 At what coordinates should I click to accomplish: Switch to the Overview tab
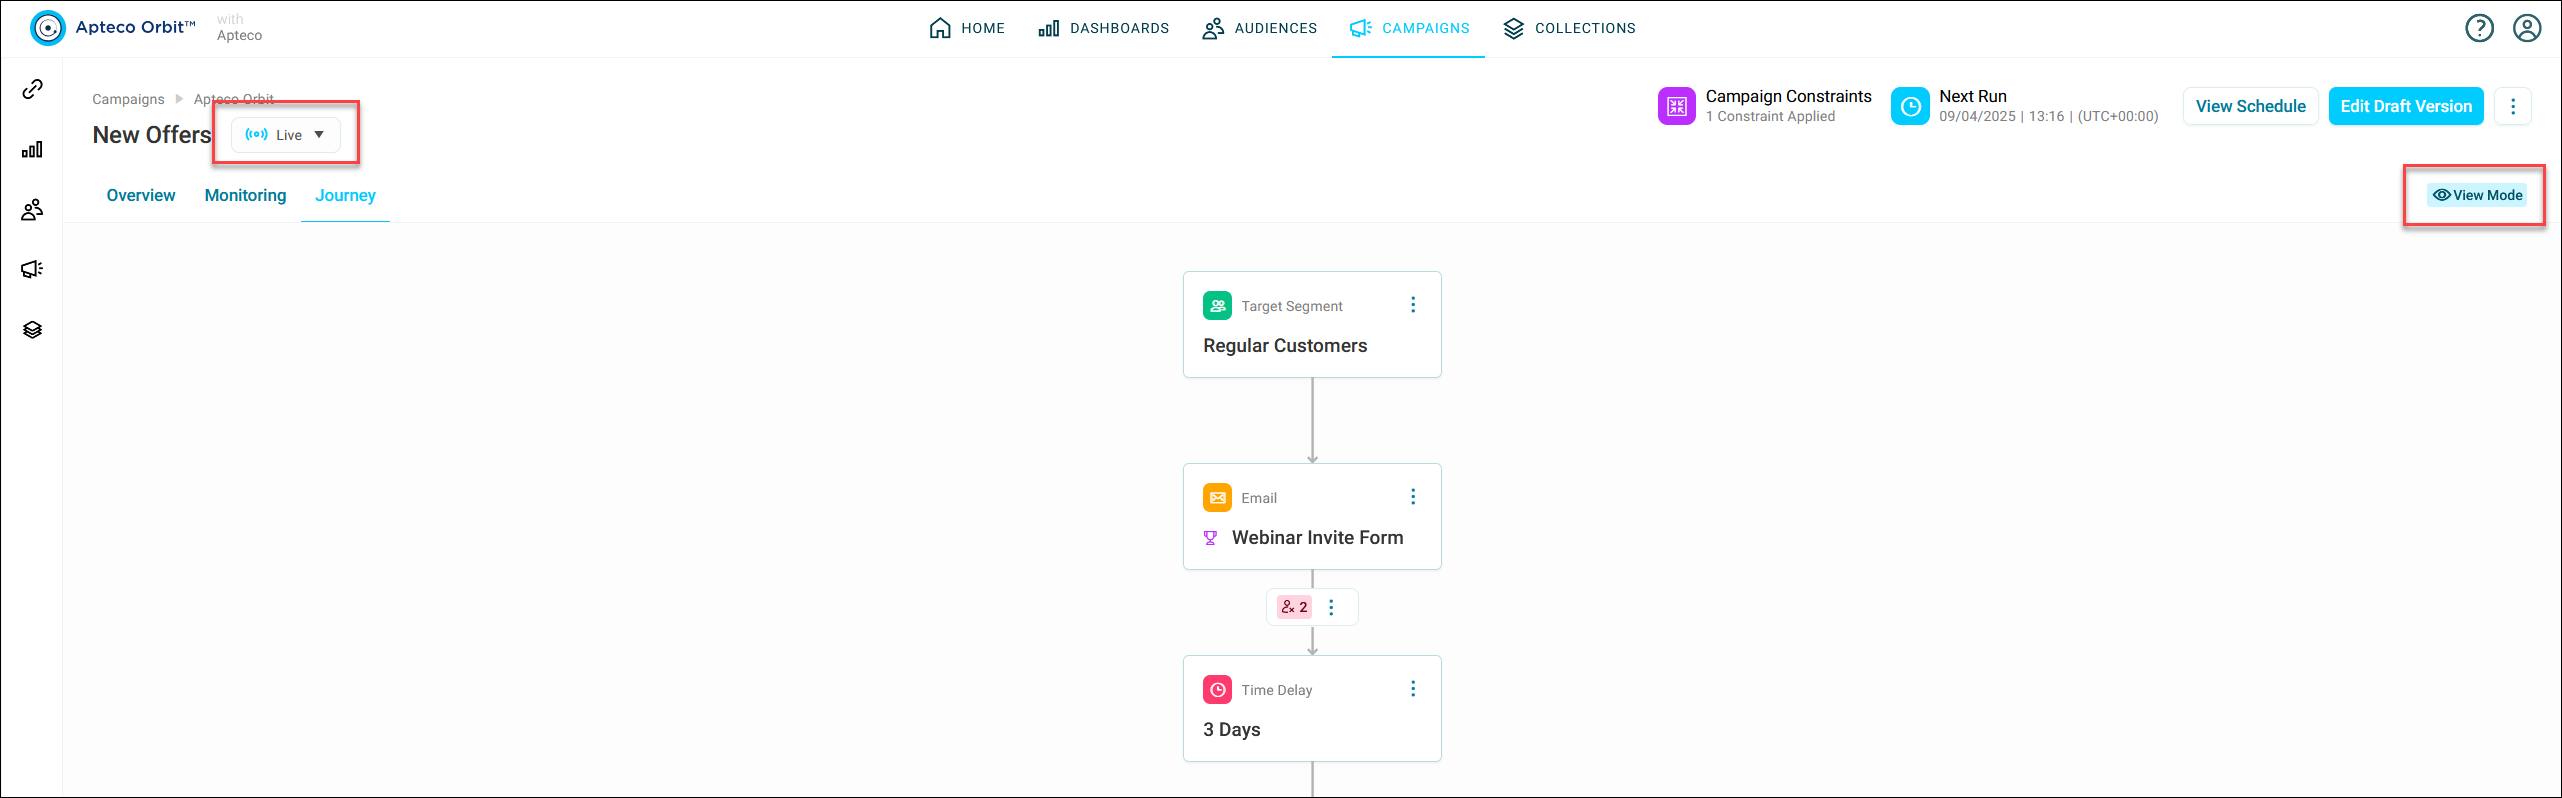pyautogui.click(x=141, y=195)
